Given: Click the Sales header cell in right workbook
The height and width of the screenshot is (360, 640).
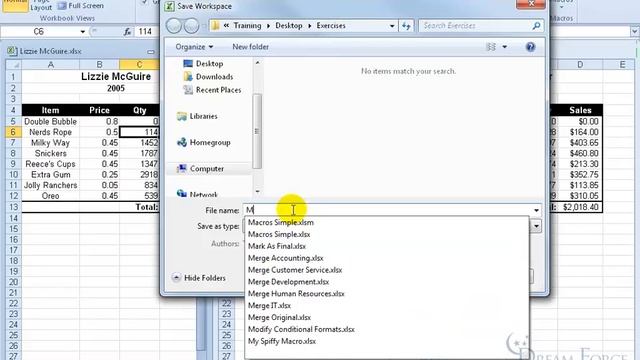Looking at the screenshot, I should point(580,110).
